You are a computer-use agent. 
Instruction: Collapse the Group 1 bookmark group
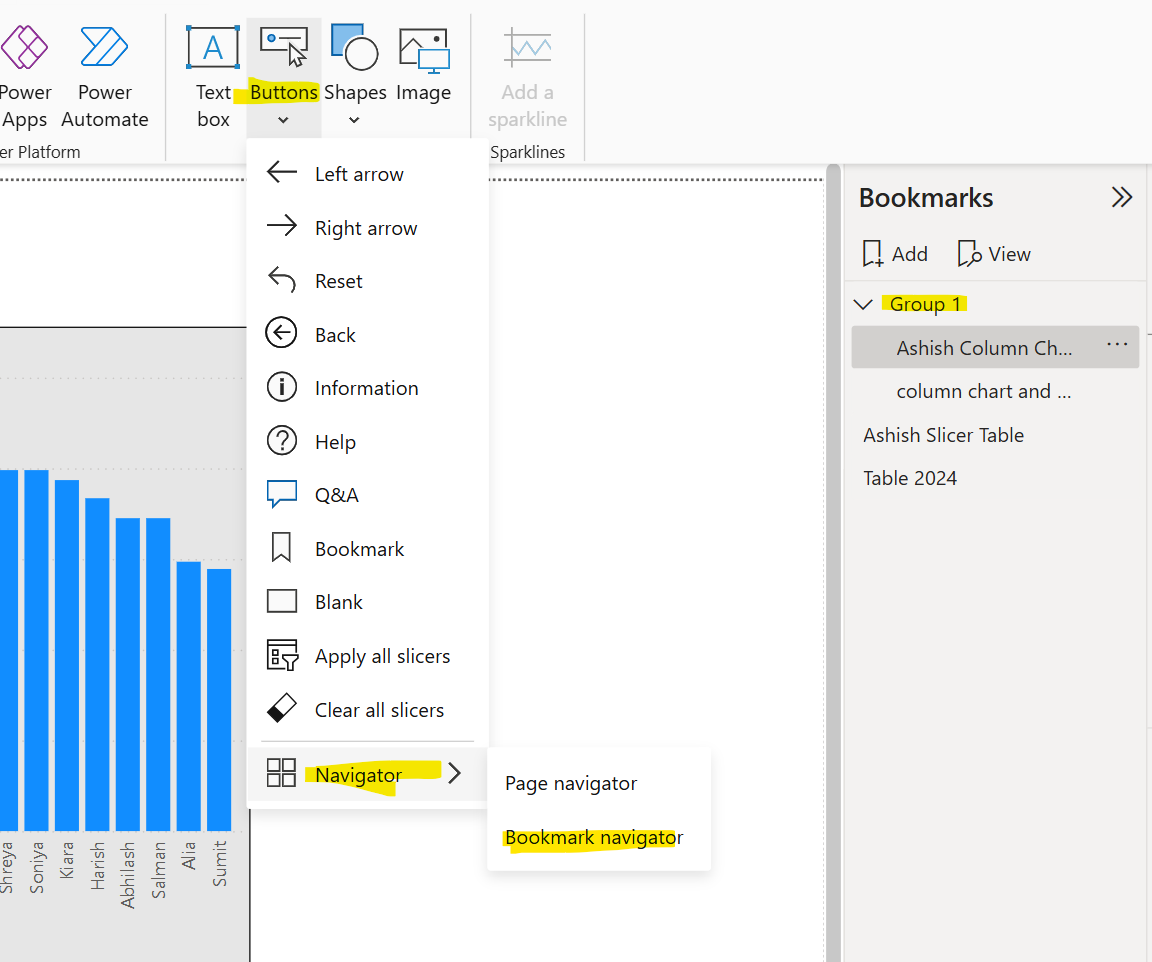[x=863, y=304]
